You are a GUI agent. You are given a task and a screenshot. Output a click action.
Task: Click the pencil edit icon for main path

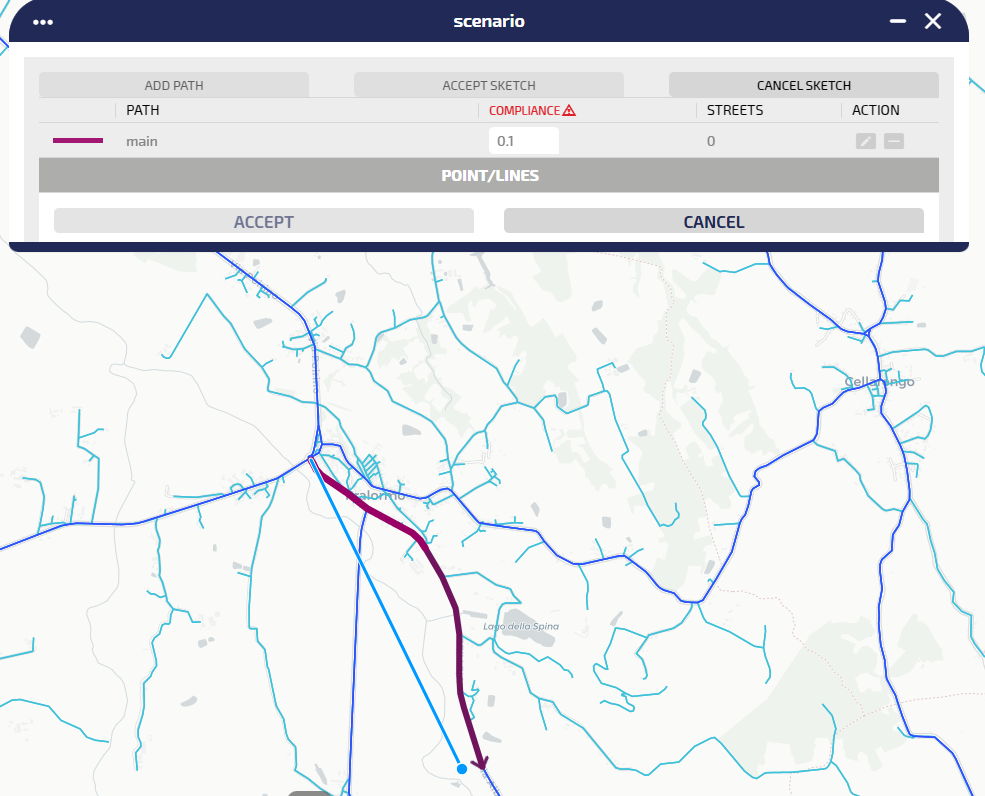pyautogui.click(x=866, y=141)
